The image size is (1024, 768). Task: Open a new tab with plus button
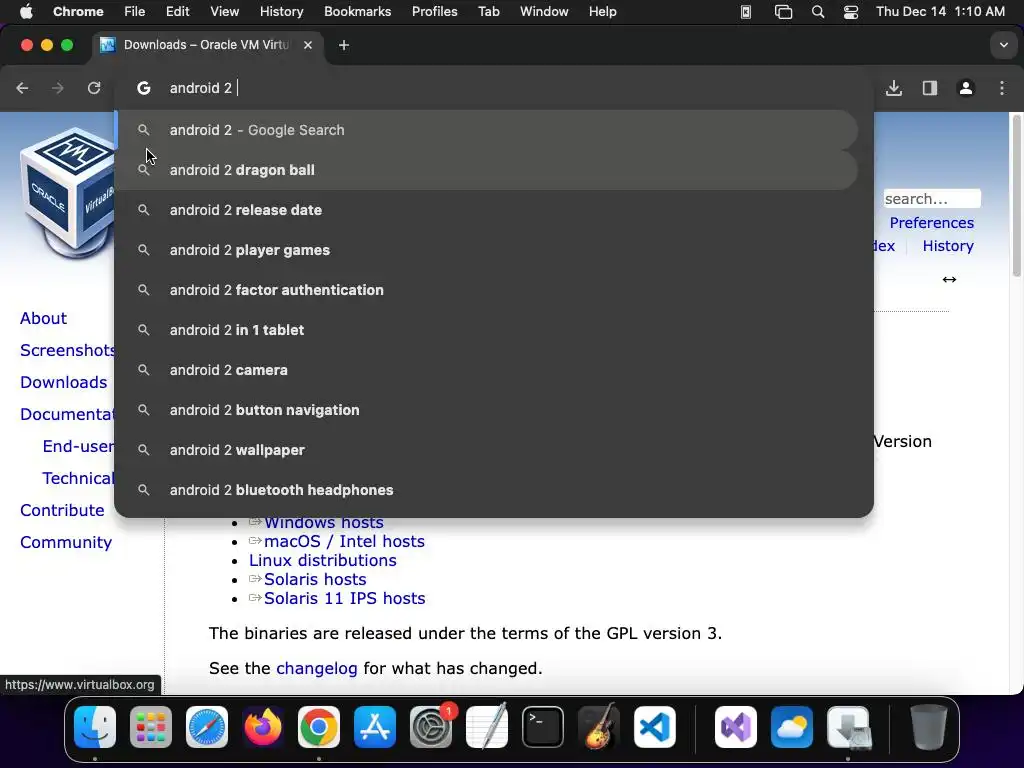(344, 45)
